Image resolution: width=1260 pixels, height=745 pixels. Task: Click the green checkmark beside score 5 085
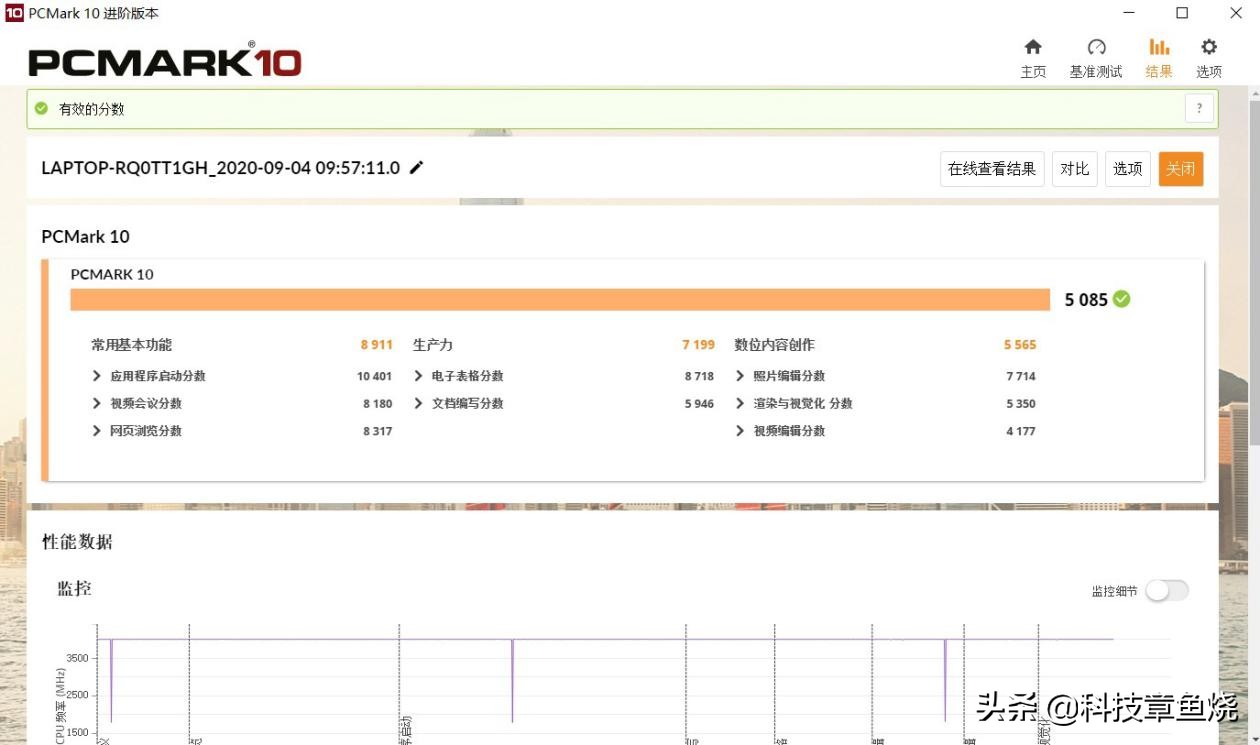tap(1120, 299)
